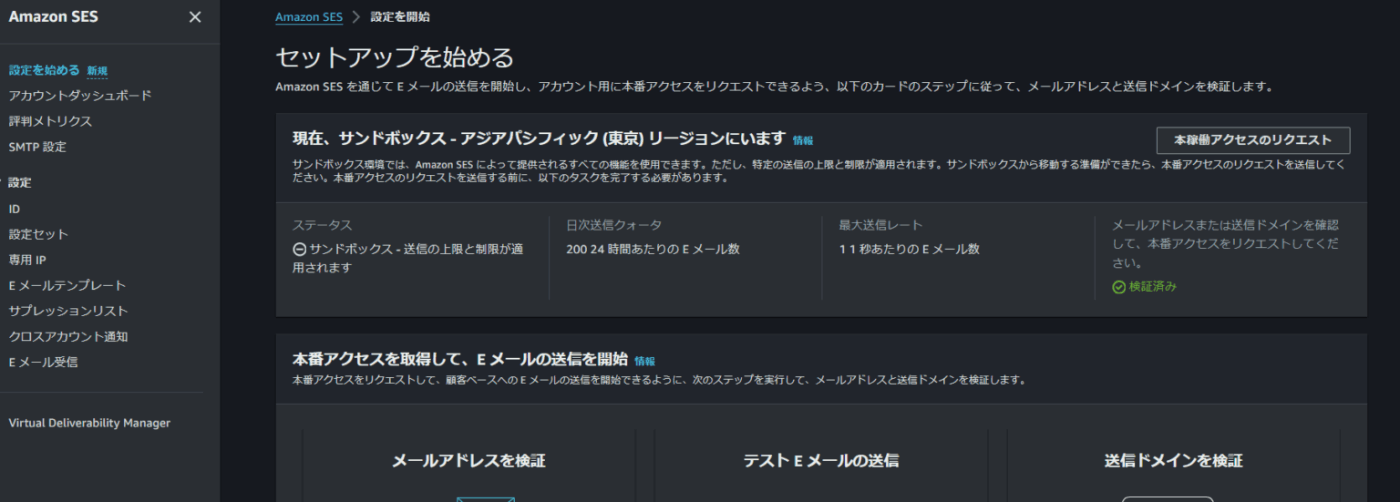The image size is (1400, 502).
Task: Open E メール受信 page
Action: (43, 362)
